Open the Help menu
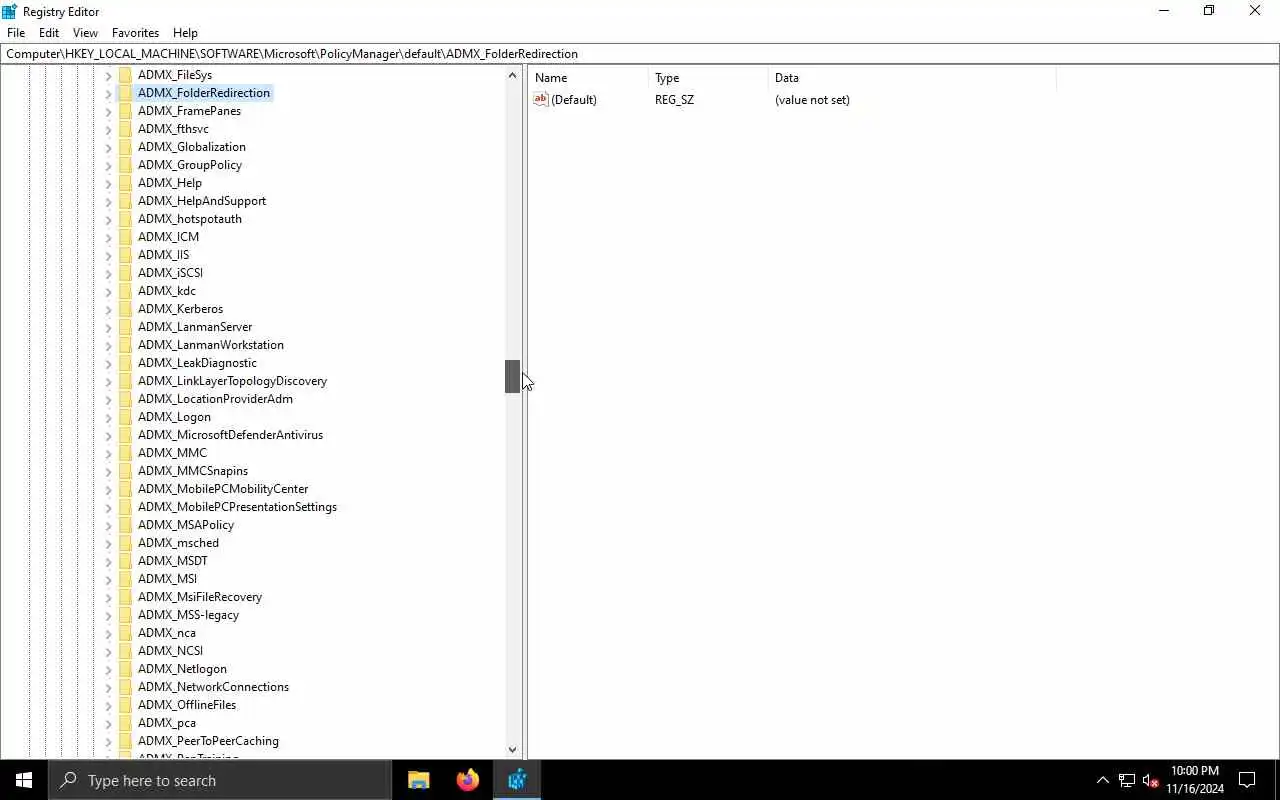Viewport: 1280px width, 800px height. pos(185,33)
